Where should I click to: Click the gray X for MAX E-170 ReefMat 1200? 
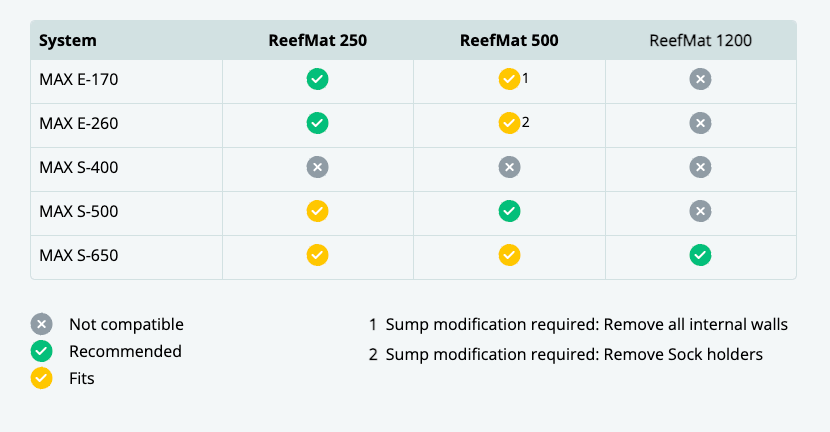[701, 79]
